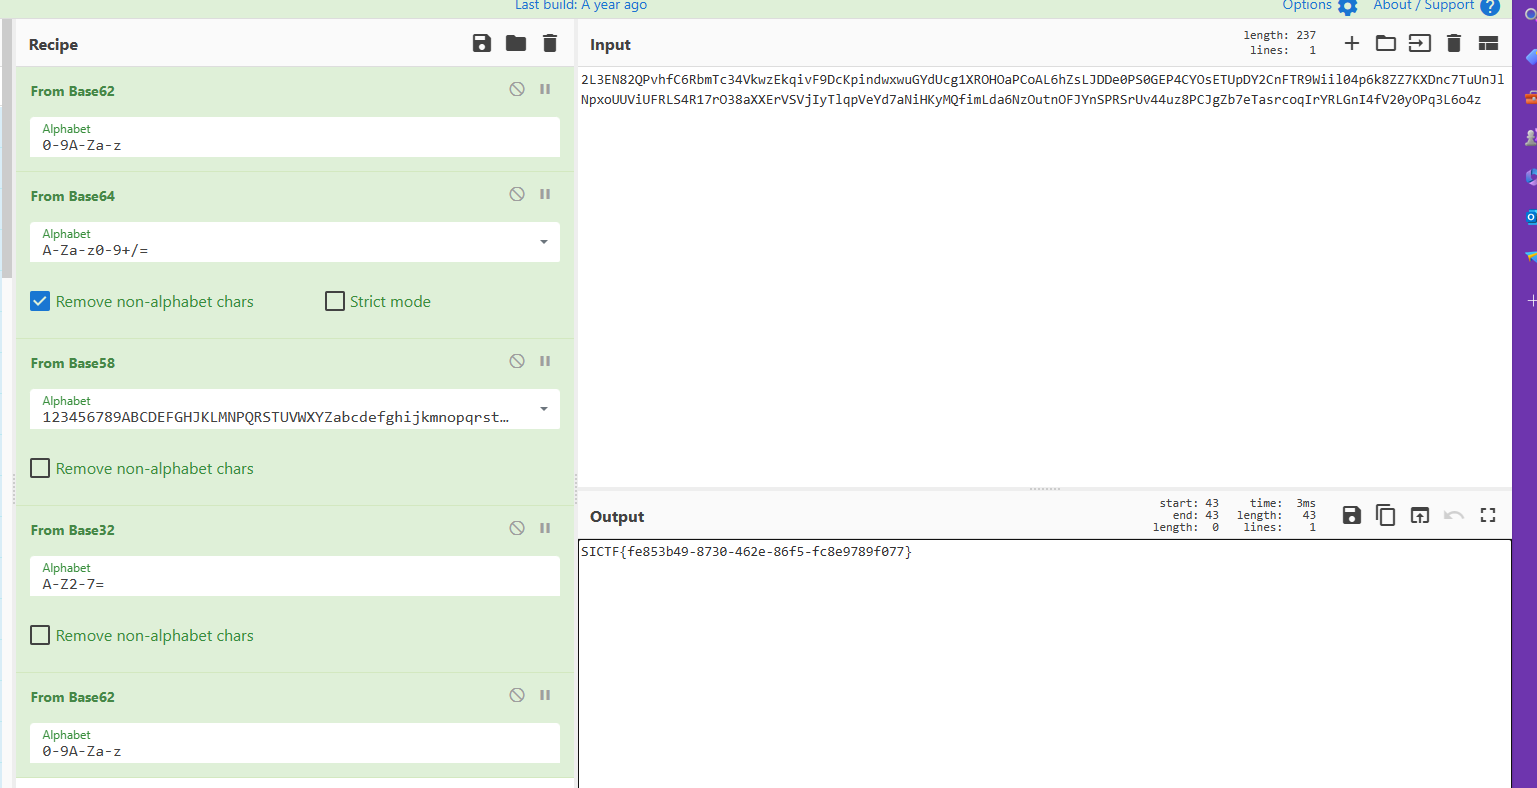
Task: Copy raw output to clipboard
Action: click(x=1386, y=515)
